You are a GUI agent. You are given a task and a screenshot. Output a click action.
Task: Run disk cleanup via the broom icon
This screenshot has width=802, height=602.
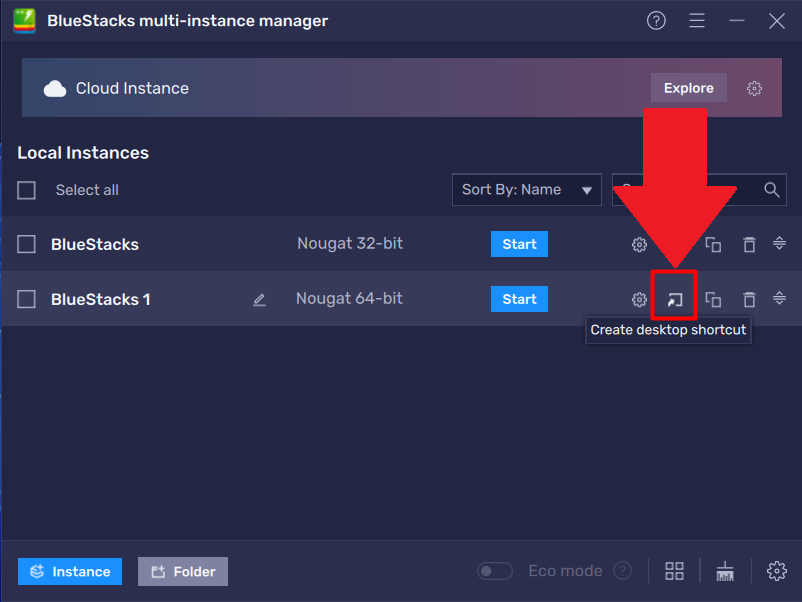point(725,571)
